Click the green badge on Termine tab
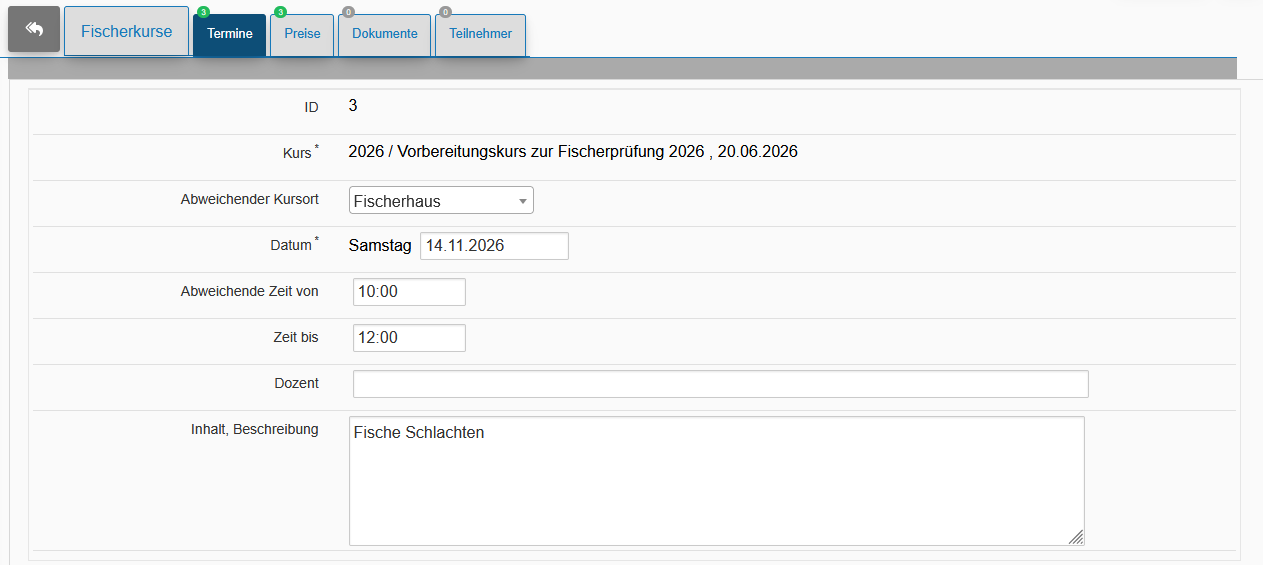The height and width of the screenshot is (565, 1263). pyautogui.click(x=203, y=12)
